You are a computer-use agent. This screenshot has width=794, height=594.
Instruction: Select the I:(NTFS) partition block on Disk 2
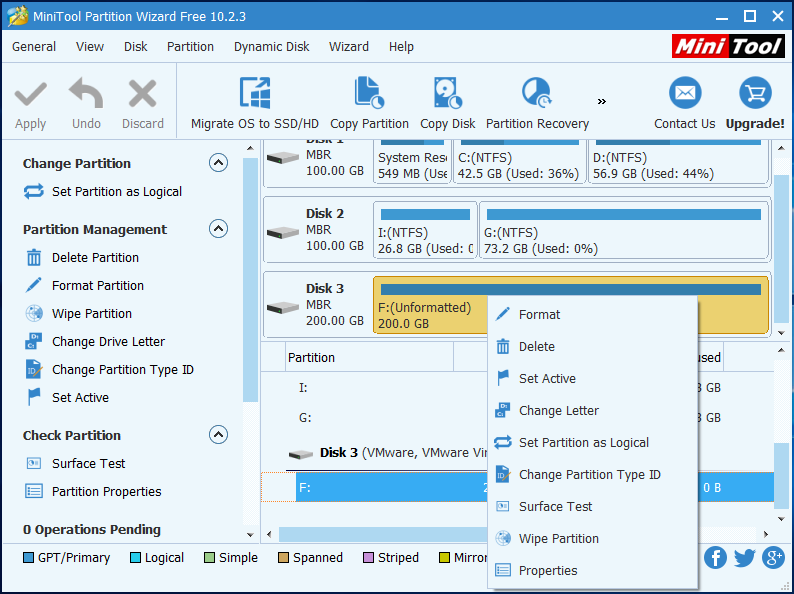(425, 230)
